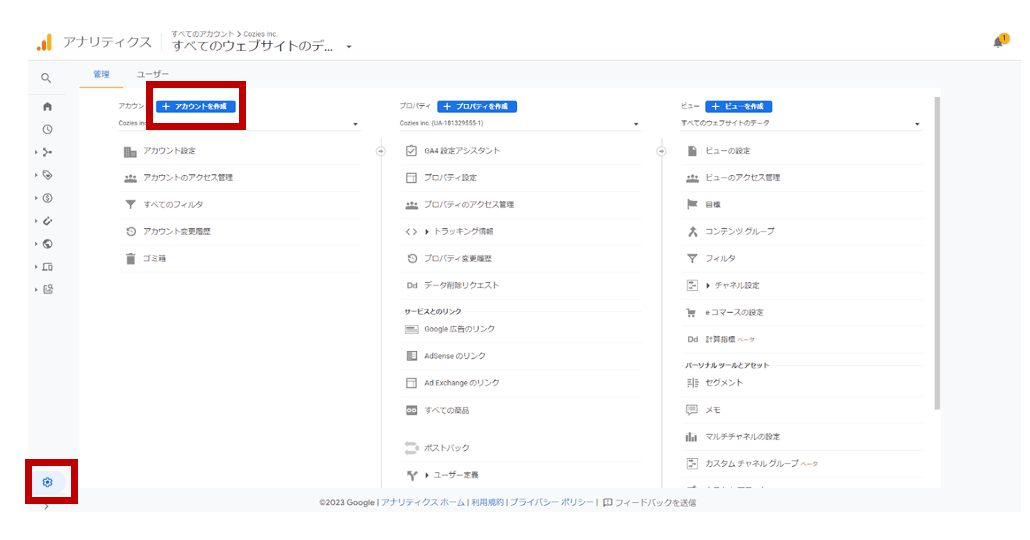Viewport: 1030px width, 540px height.
Task: Click the bar chart icon beside マルチチャネルの設定
Action: point(692,437)
